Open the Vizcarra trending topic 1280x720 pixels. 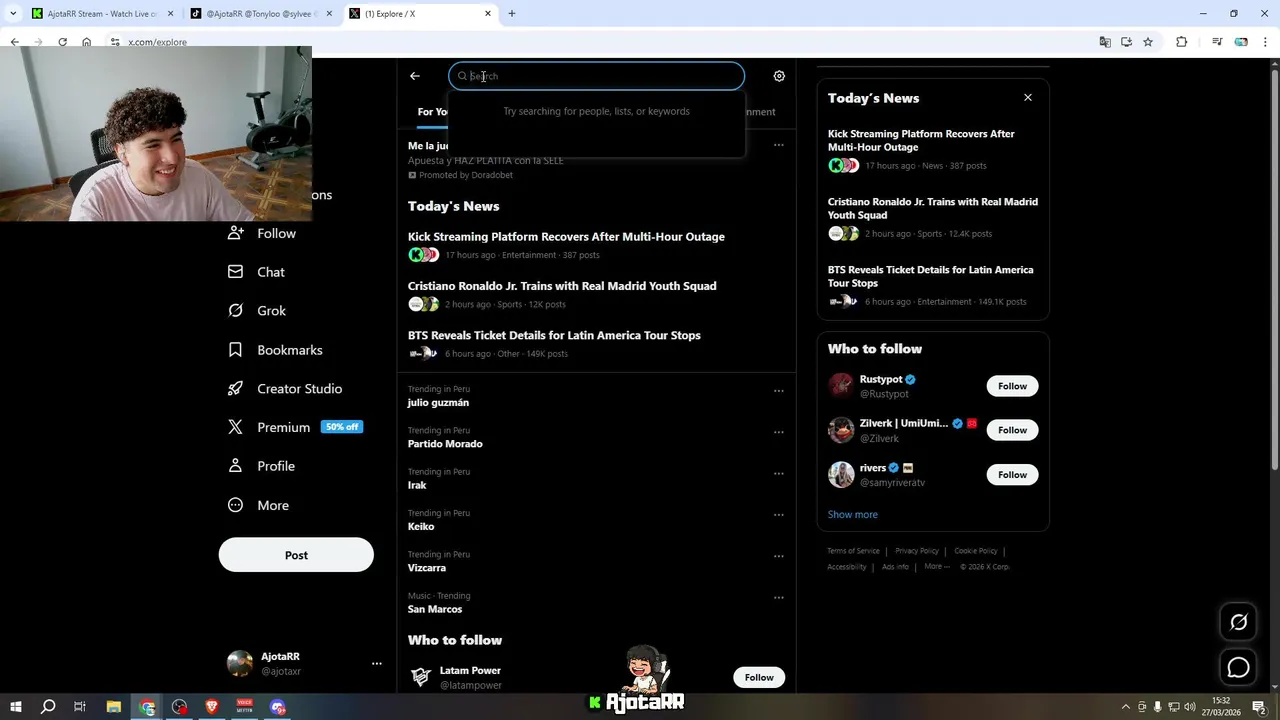(x=427, y=568)
